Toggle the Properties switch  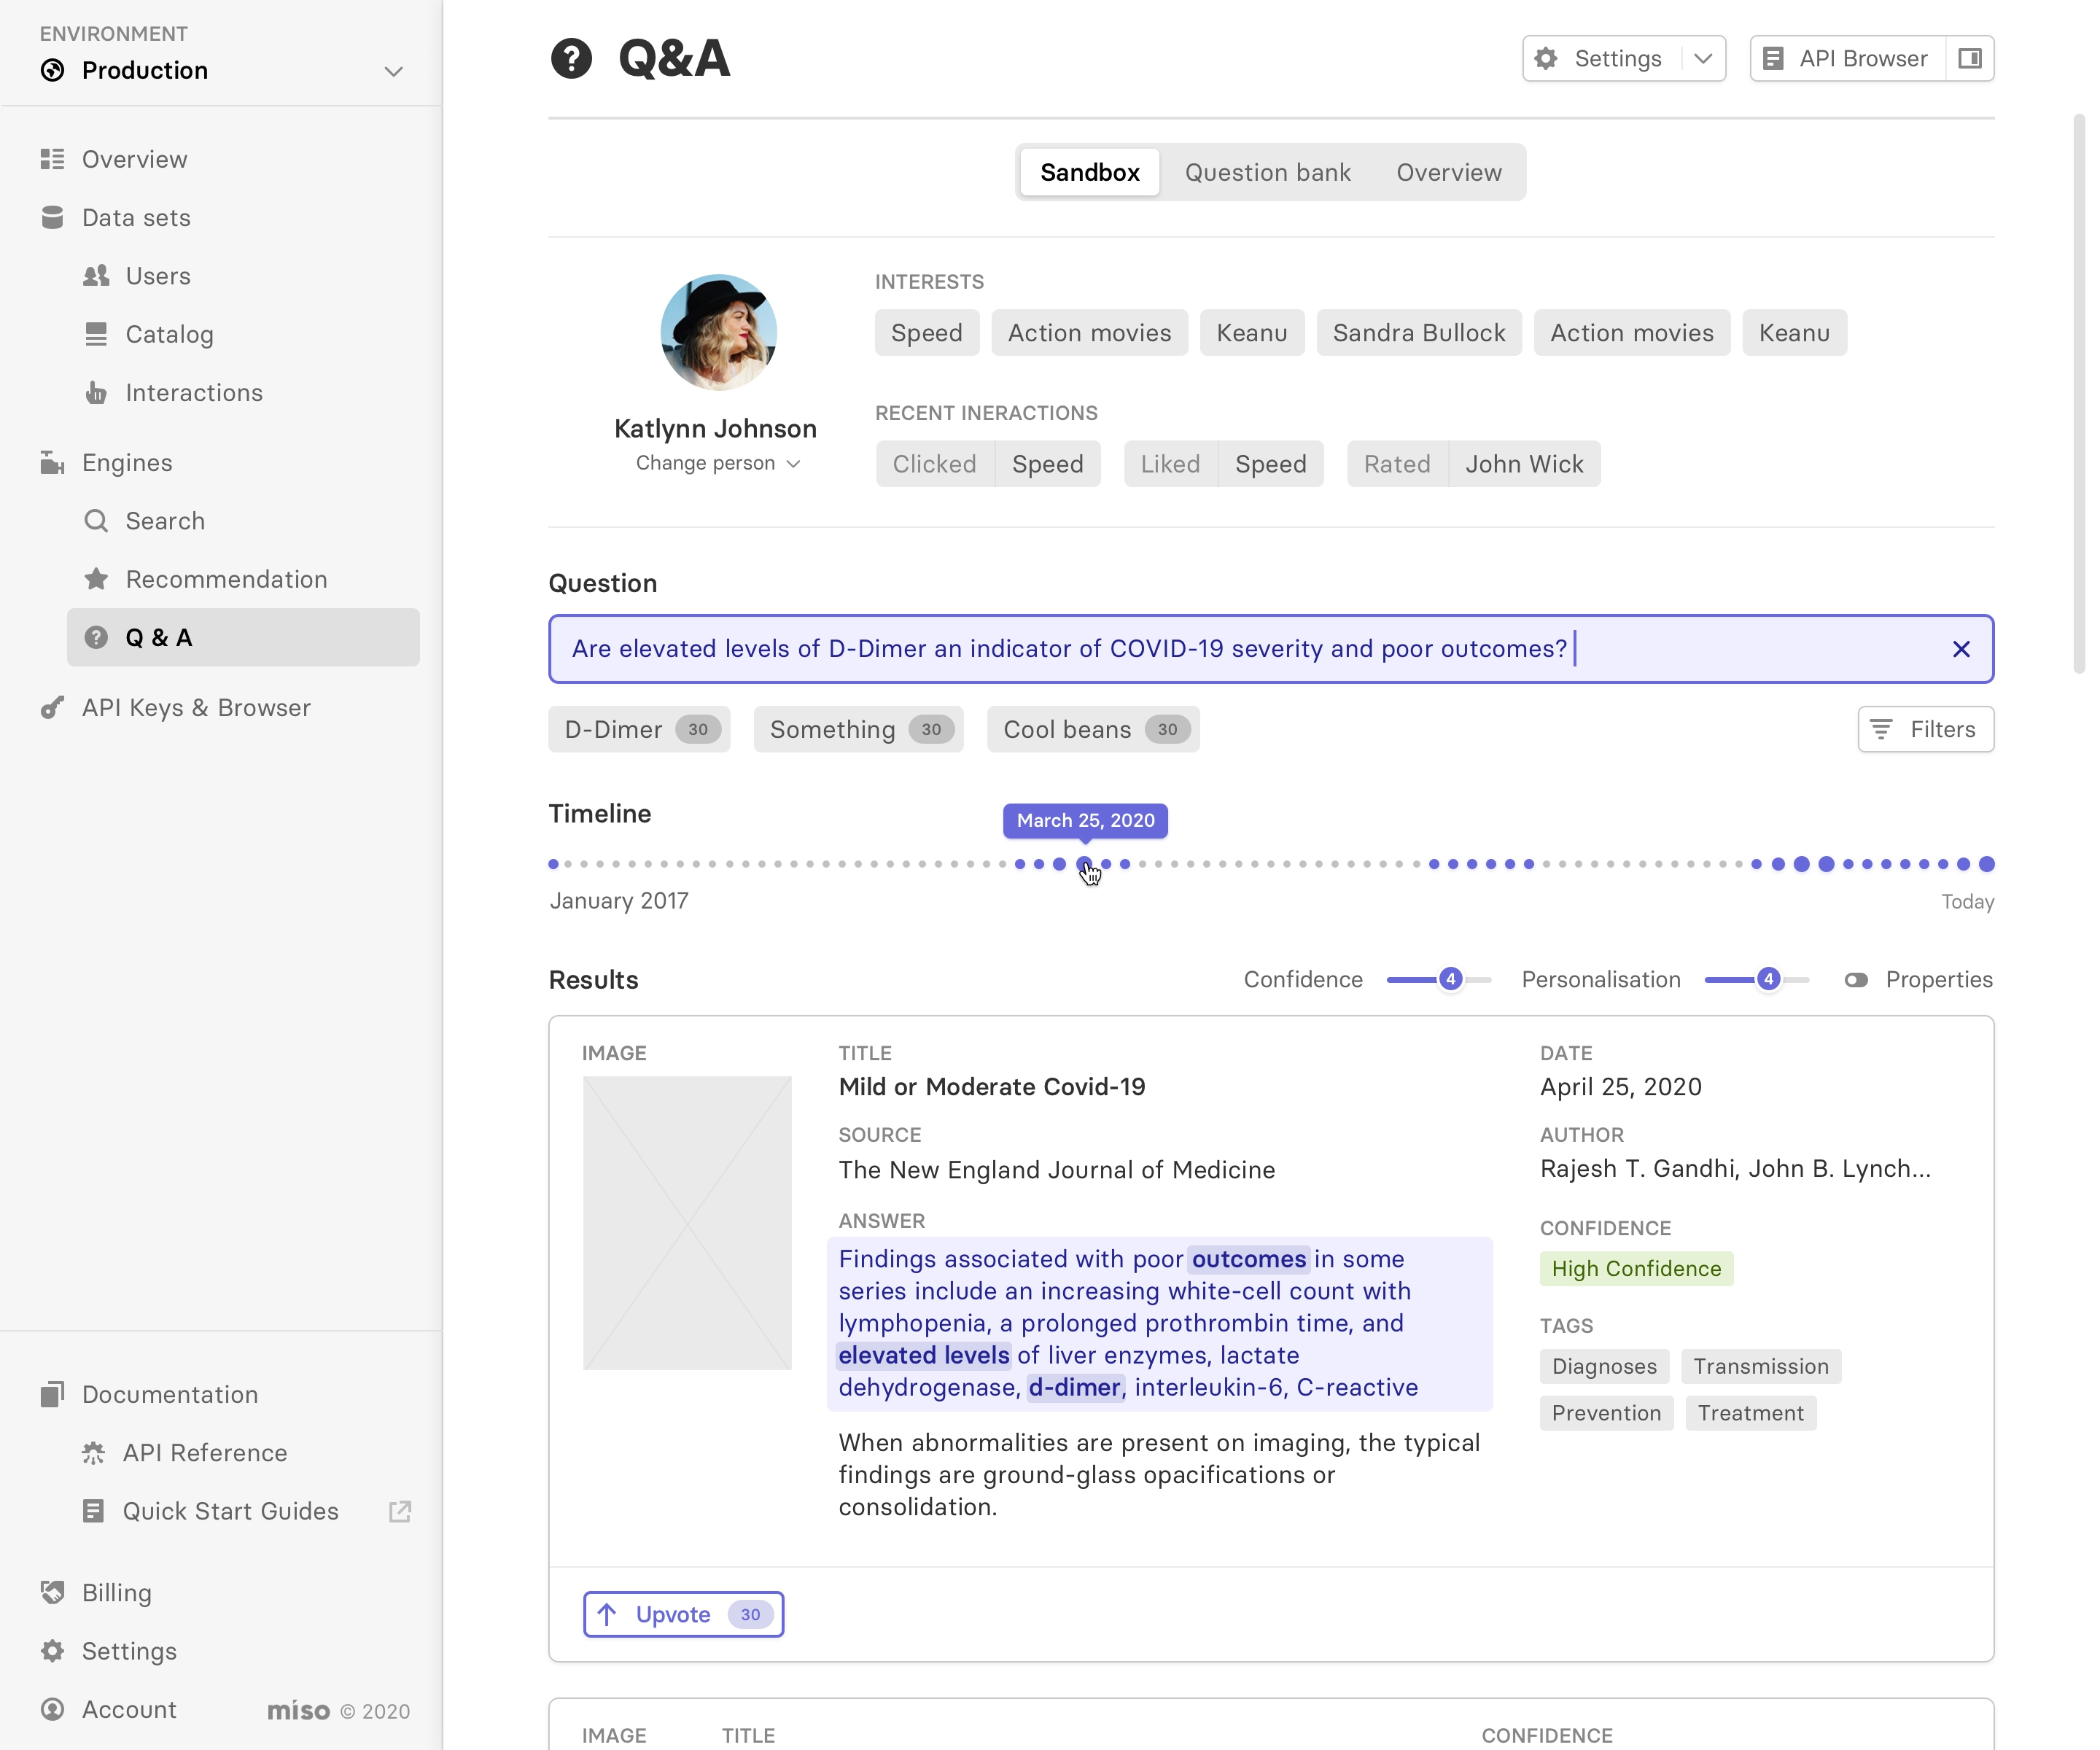click(1856, 980)
